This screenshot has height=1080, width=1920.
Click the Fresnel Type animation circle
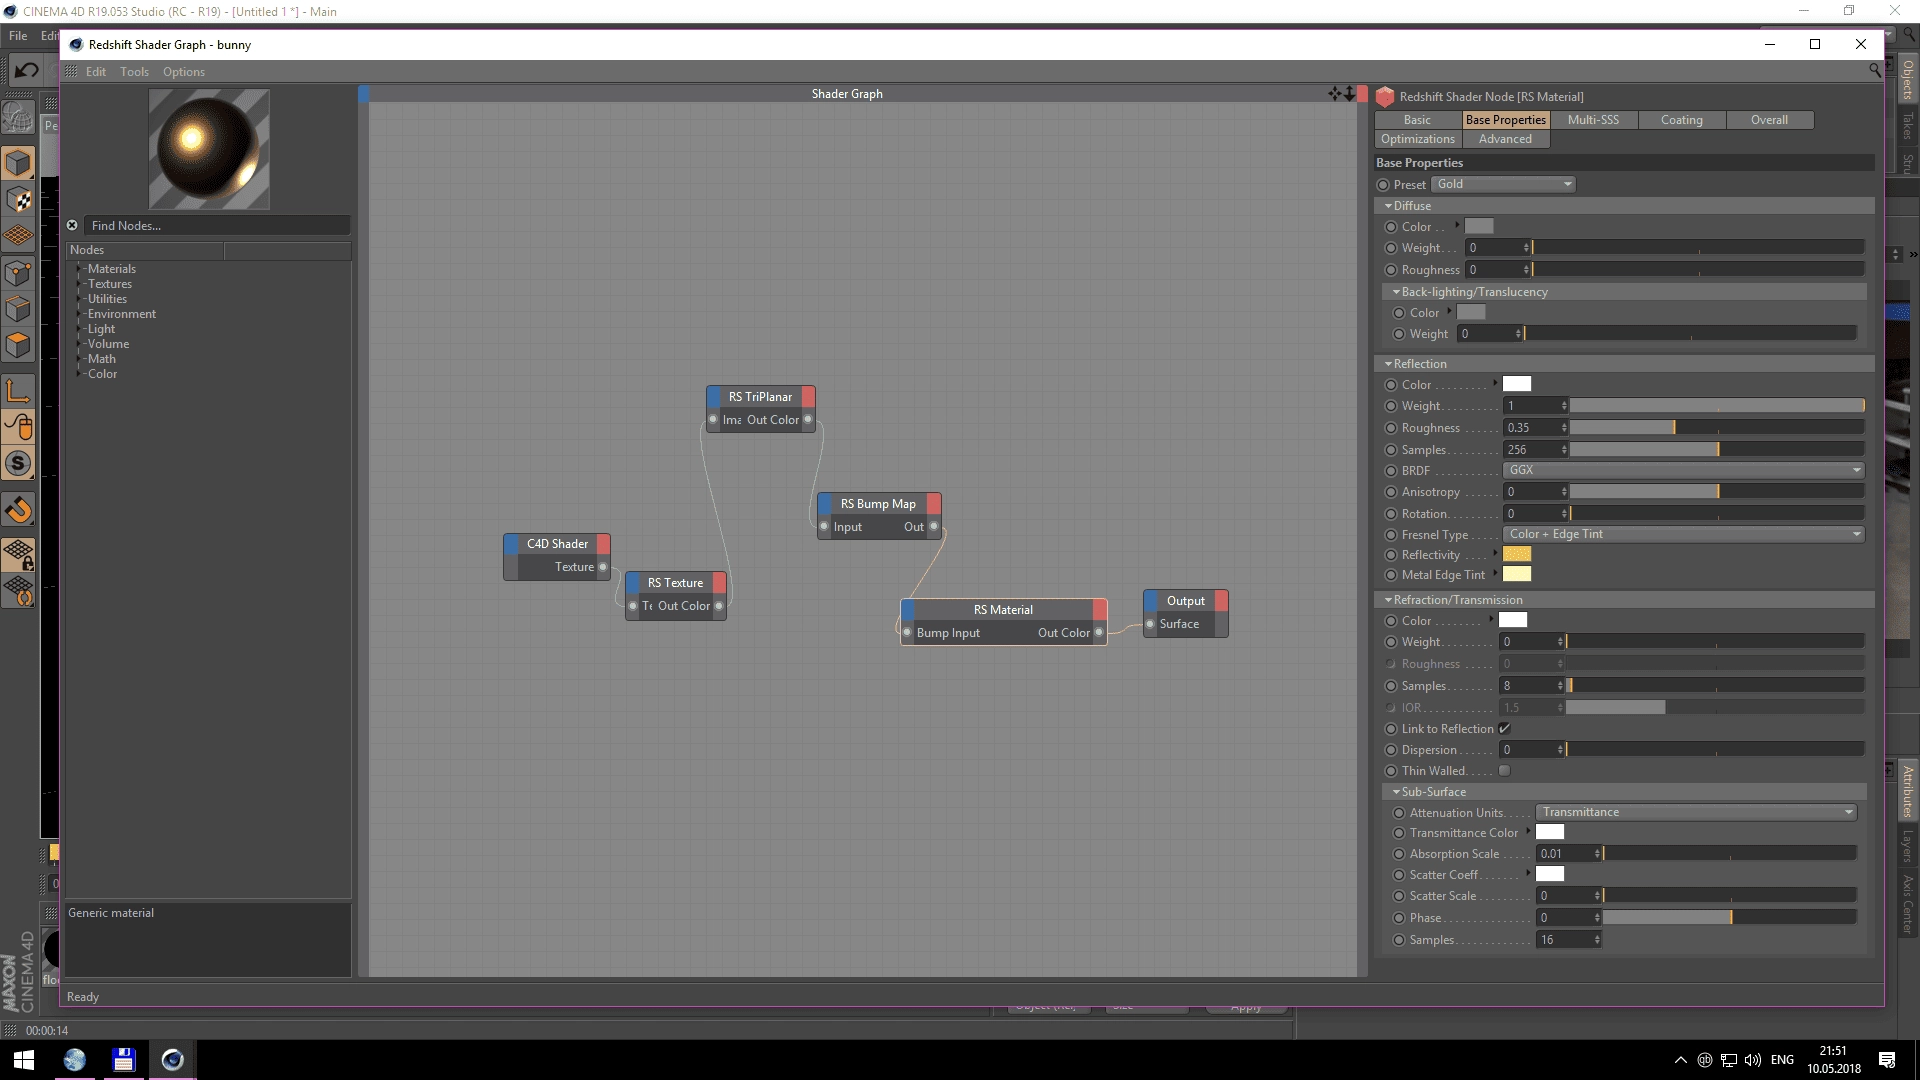(1391, 535)
